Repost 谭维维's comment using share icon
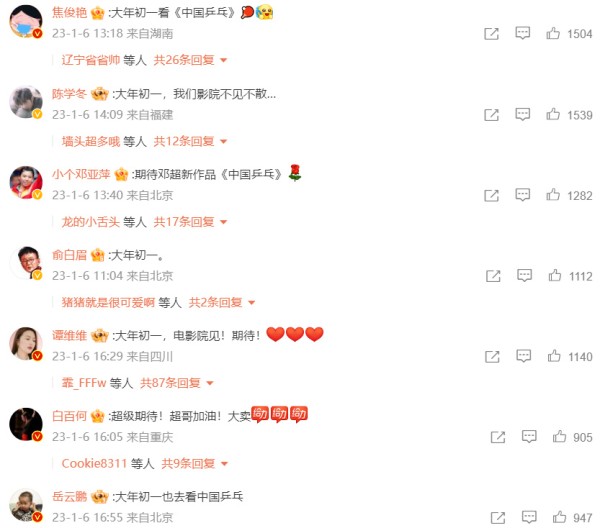This screenshot has height=528, width=600. [492, 357]
